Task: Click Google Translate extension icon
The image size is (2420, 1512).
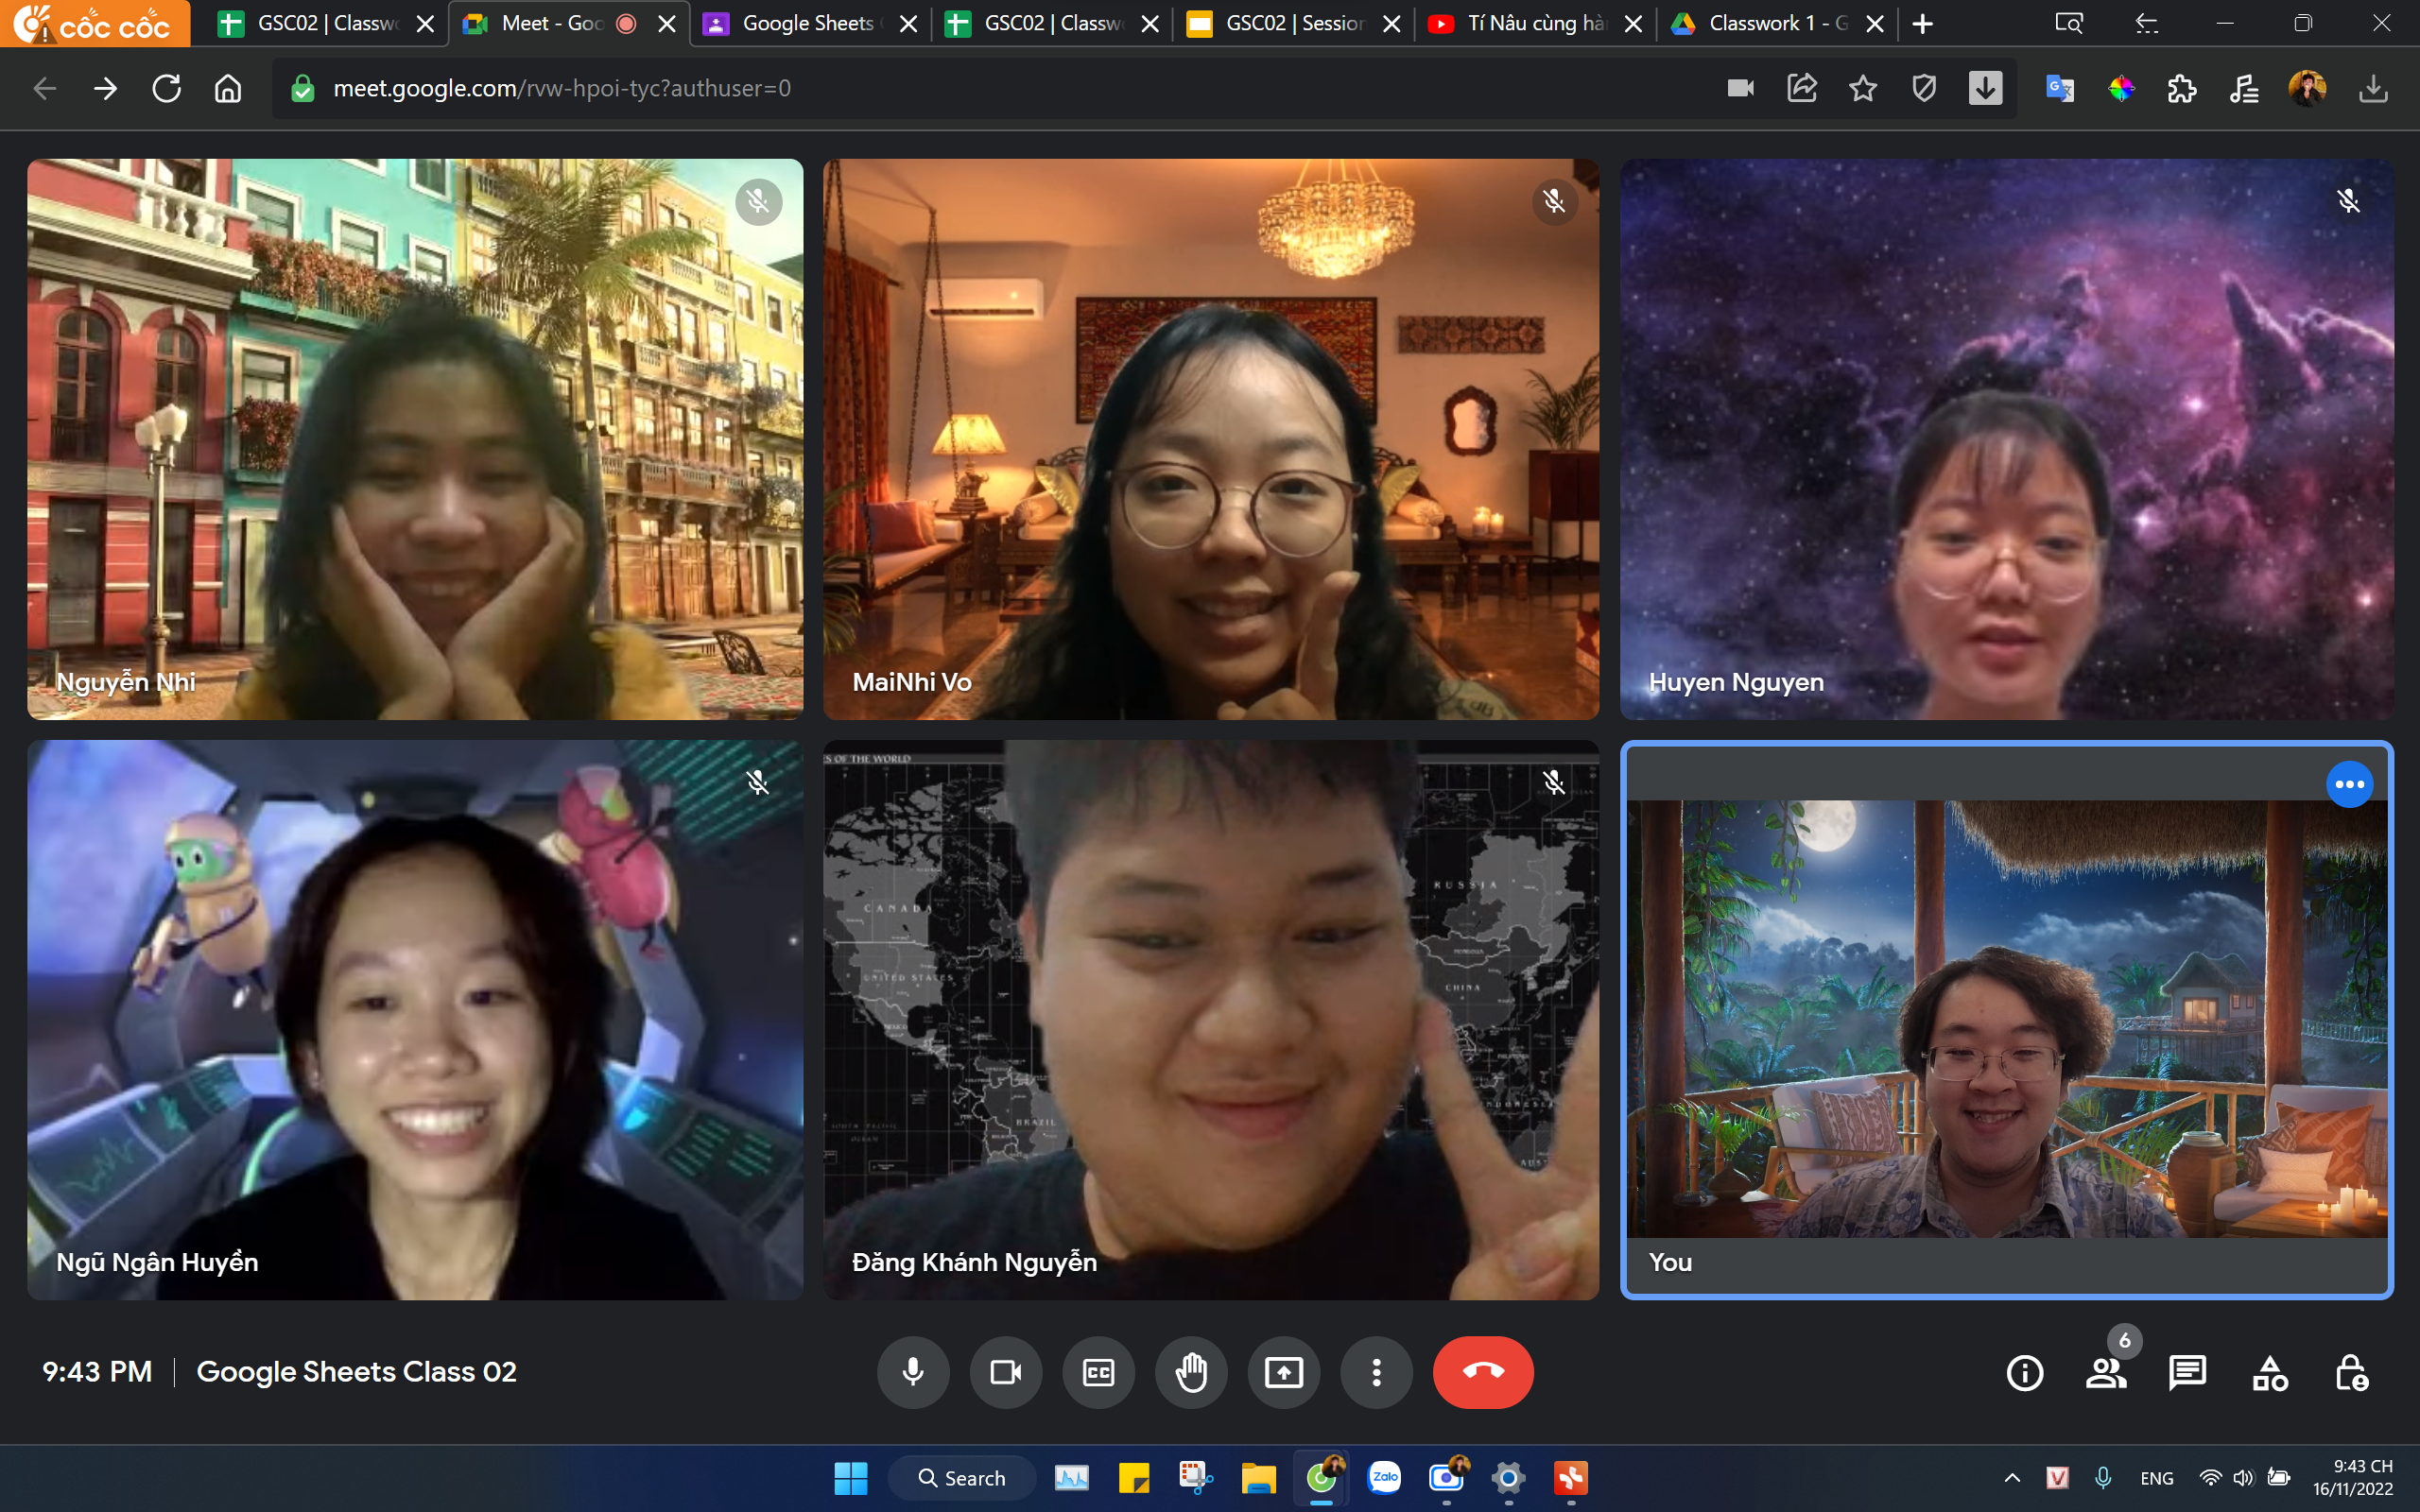Action: [x=2059, y=88]
